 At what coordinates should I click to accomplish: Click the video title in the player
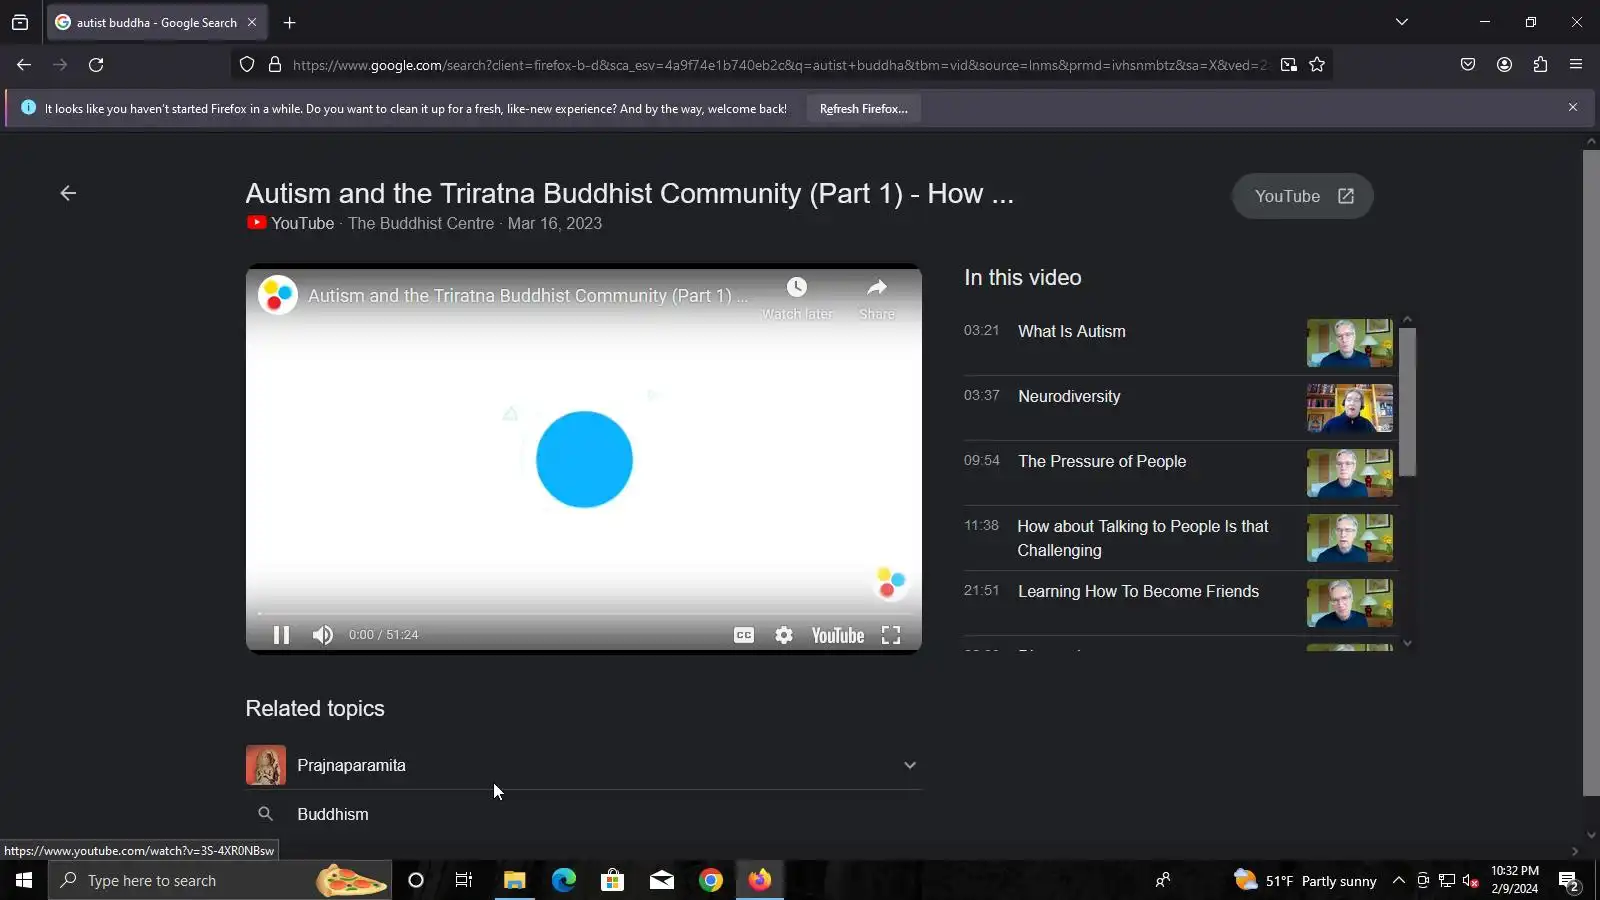point(527,296)
